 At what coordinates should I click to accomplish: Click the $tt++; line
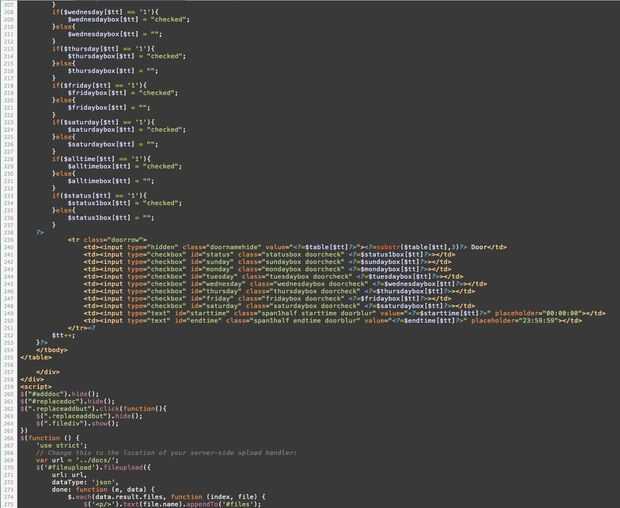63,335
